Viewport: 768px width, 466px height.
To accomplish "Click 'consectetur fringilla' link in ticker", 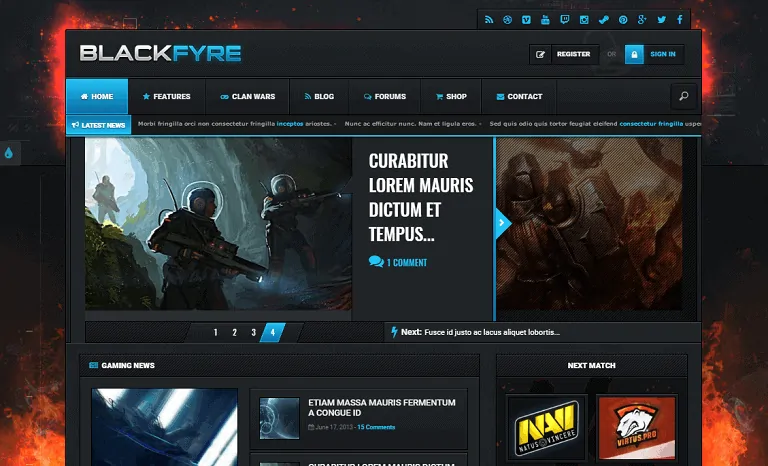I will pos(651,124).
